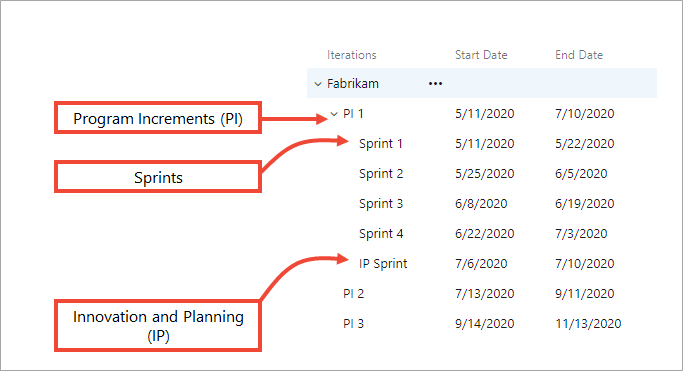Select Sprint 3 in the iteration tree
This screenshot has width=683, height=371.
point(381,204)
